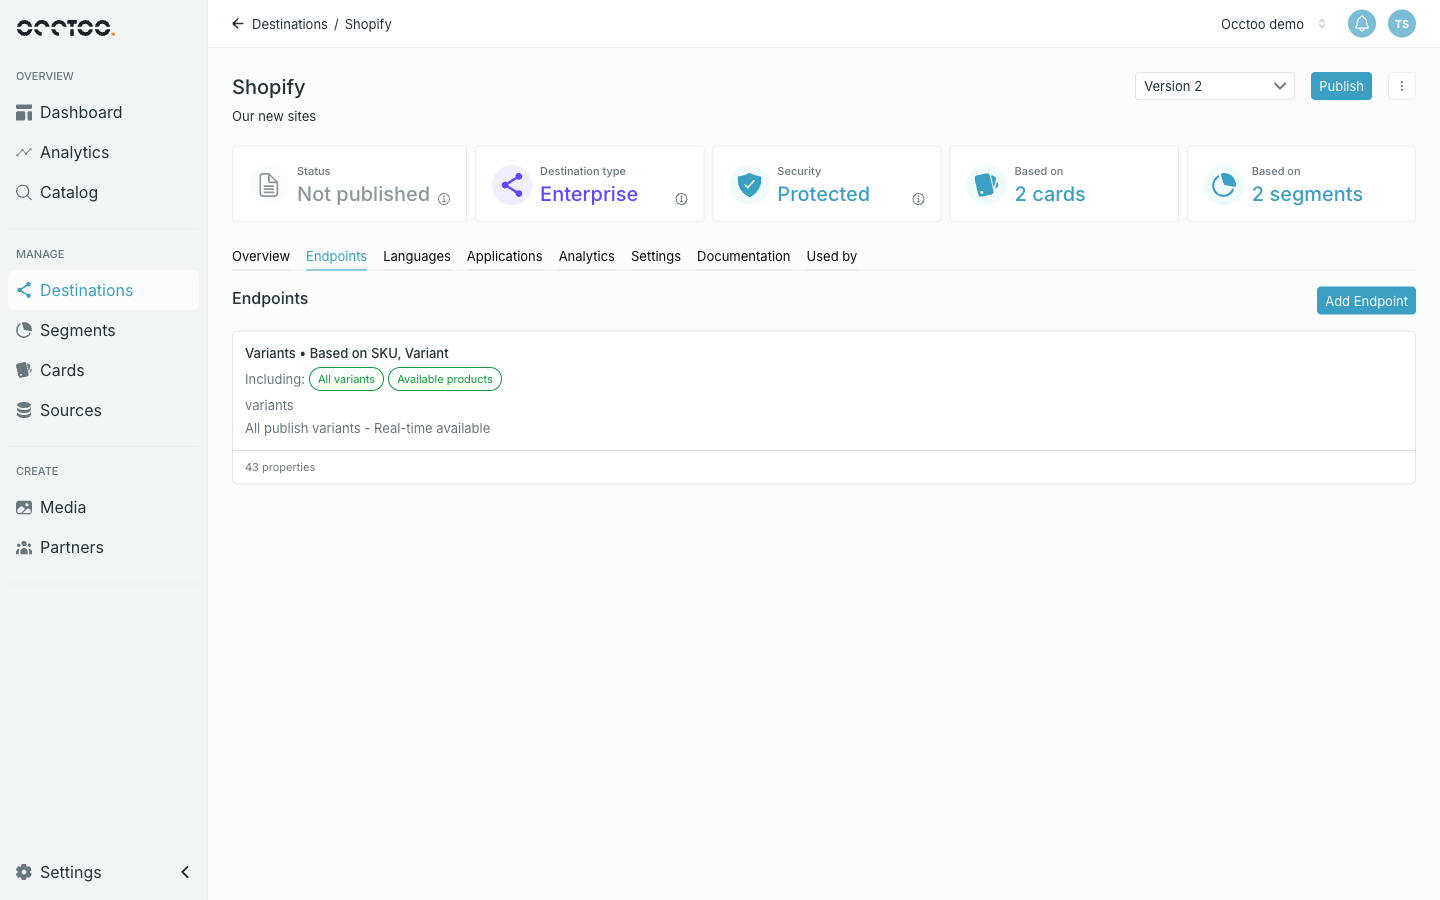Select the Endpoints tab
The image size is (1440, 900).
[336, 257]
